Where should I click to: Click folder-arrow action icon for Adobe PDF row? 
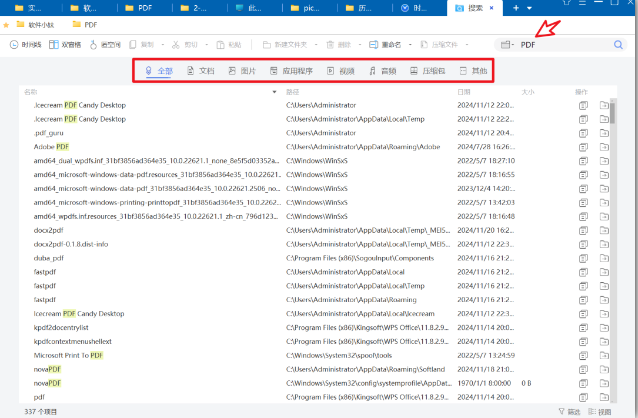[x=604, y=147]
